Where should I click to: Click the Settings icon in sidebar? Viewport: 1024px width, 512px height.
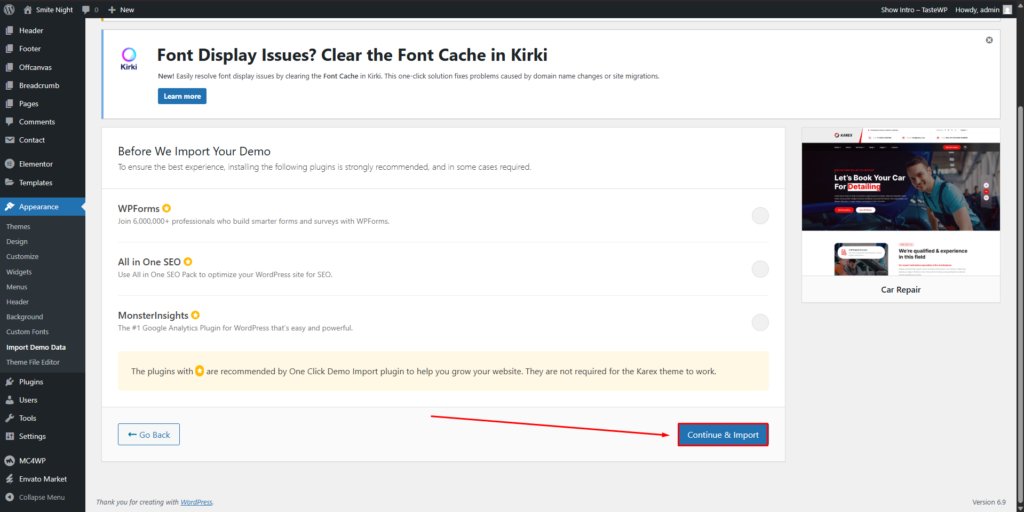(x=10, y=437)
